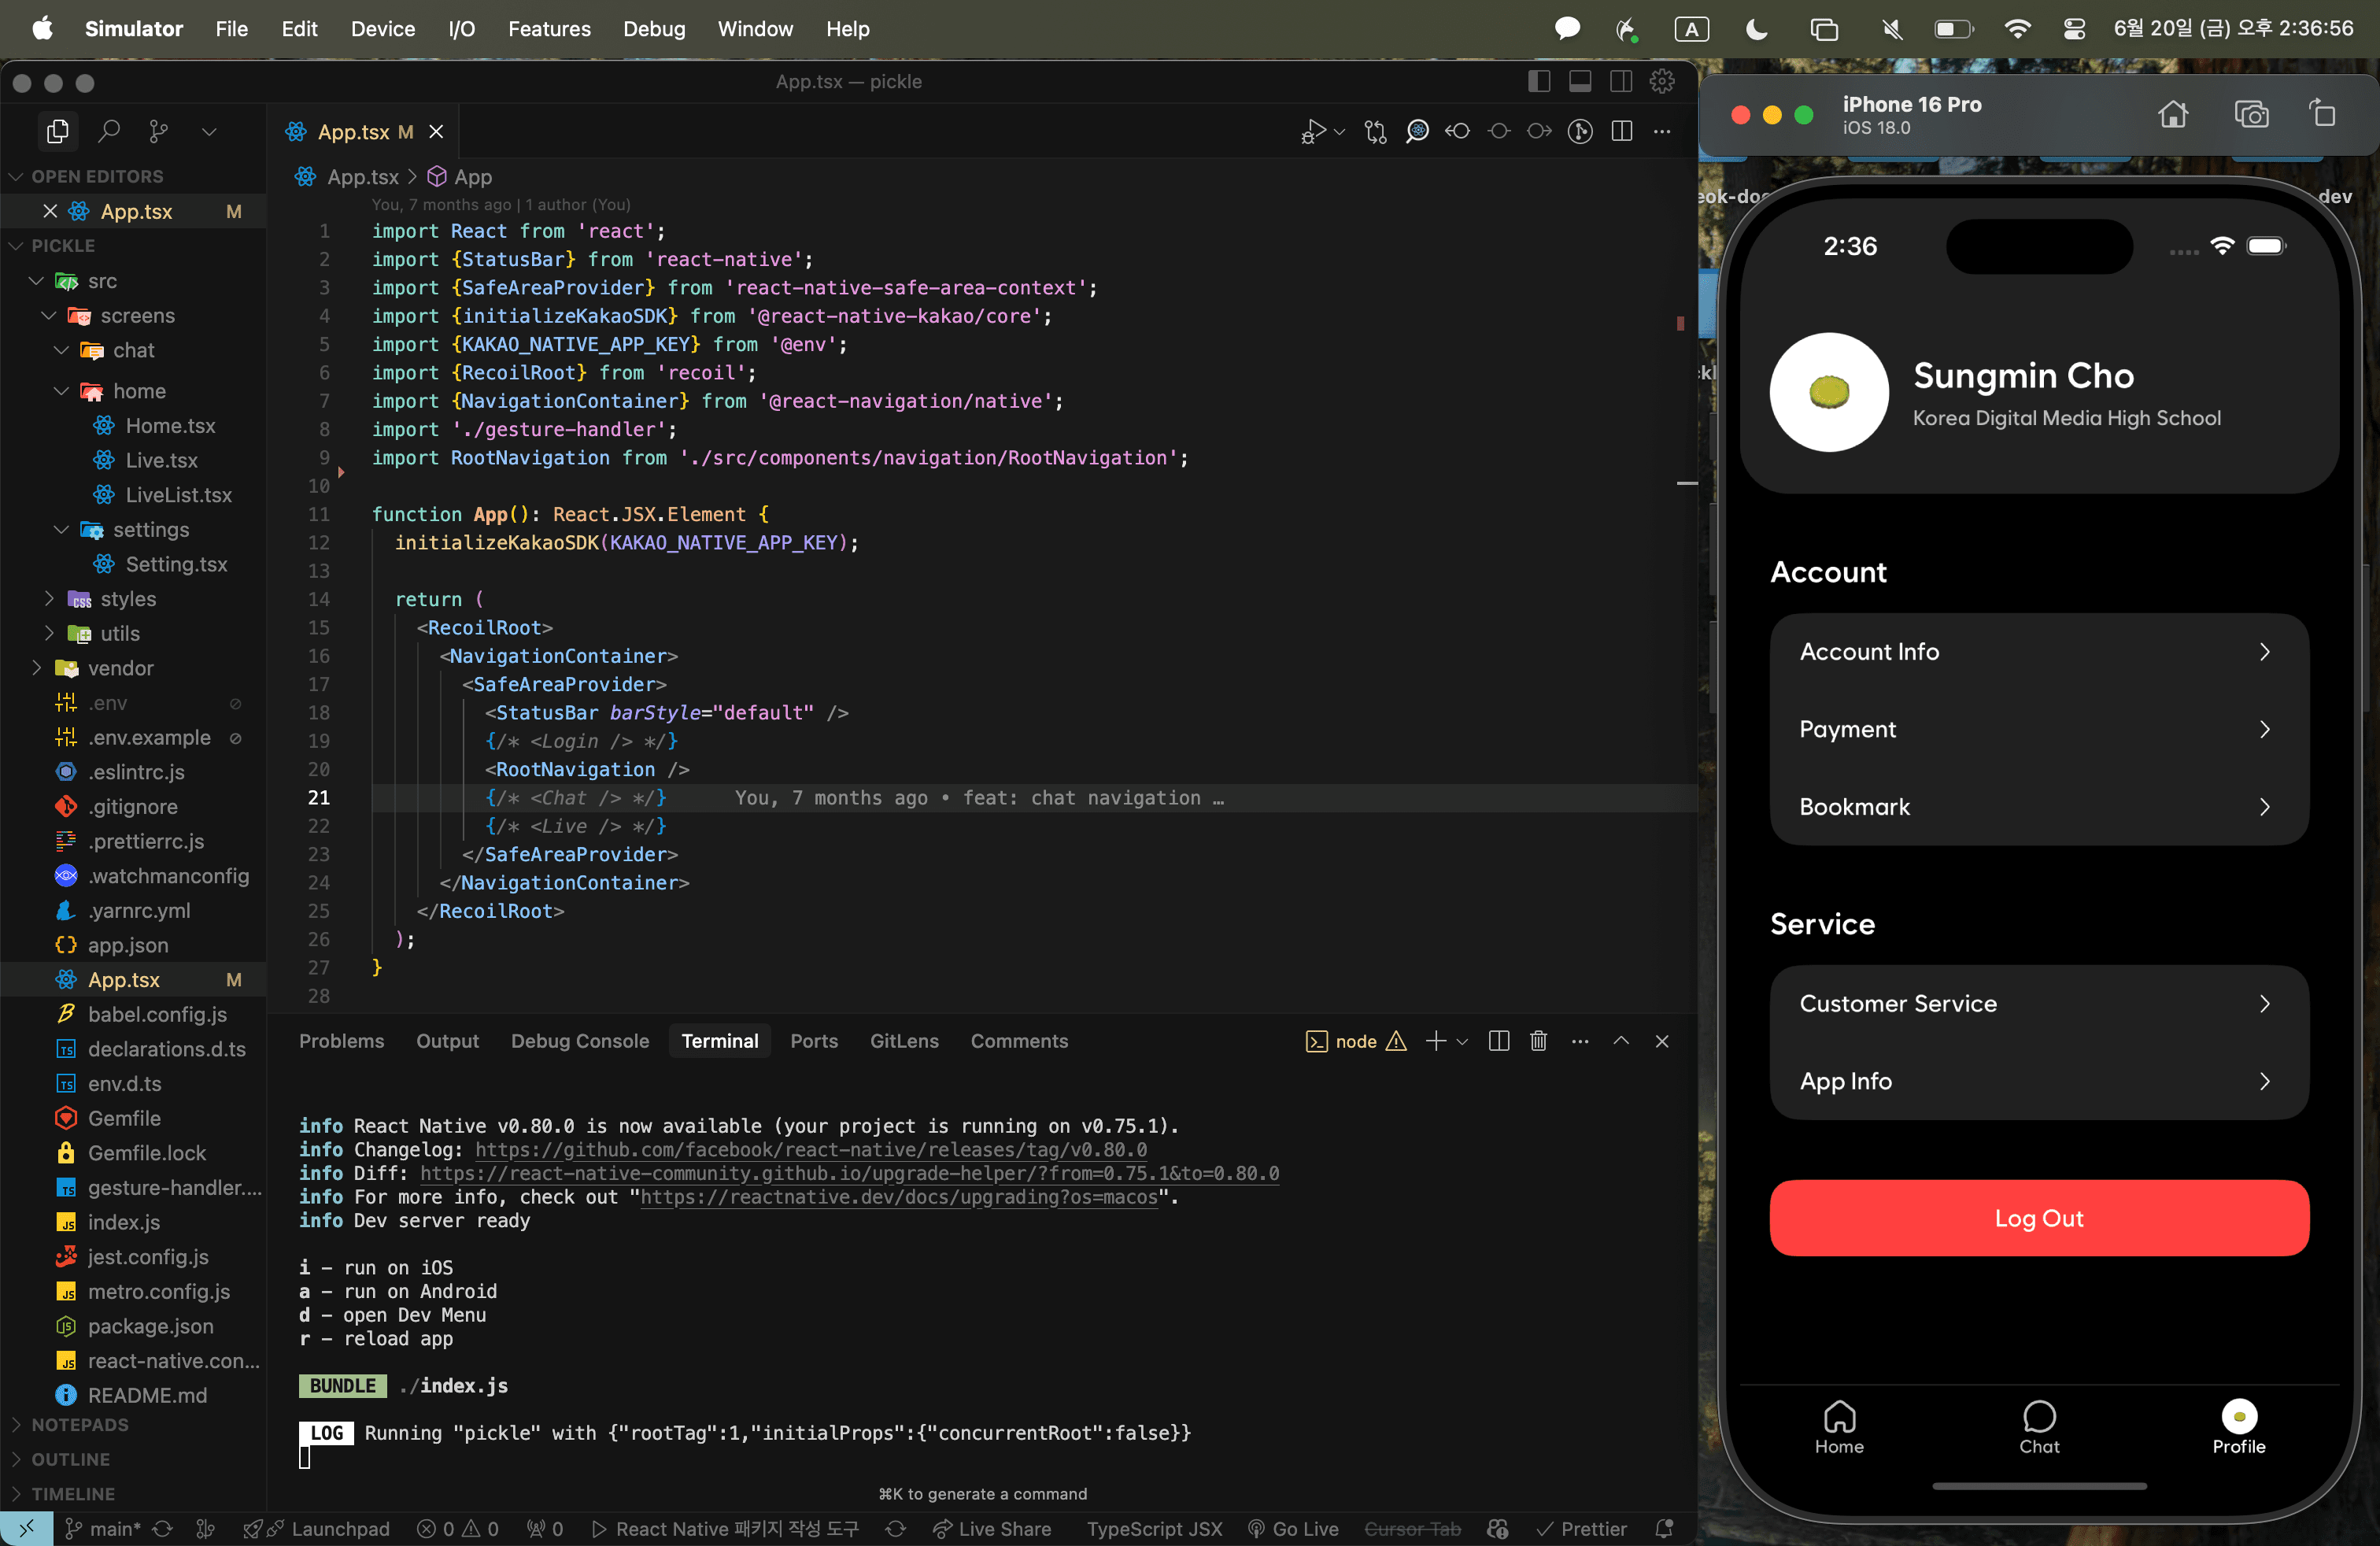Image resolution: width=2380 pixels, height=1546 pixels.
Task: Open the React Native changelog link
Action: click(x=811, y=1150)
